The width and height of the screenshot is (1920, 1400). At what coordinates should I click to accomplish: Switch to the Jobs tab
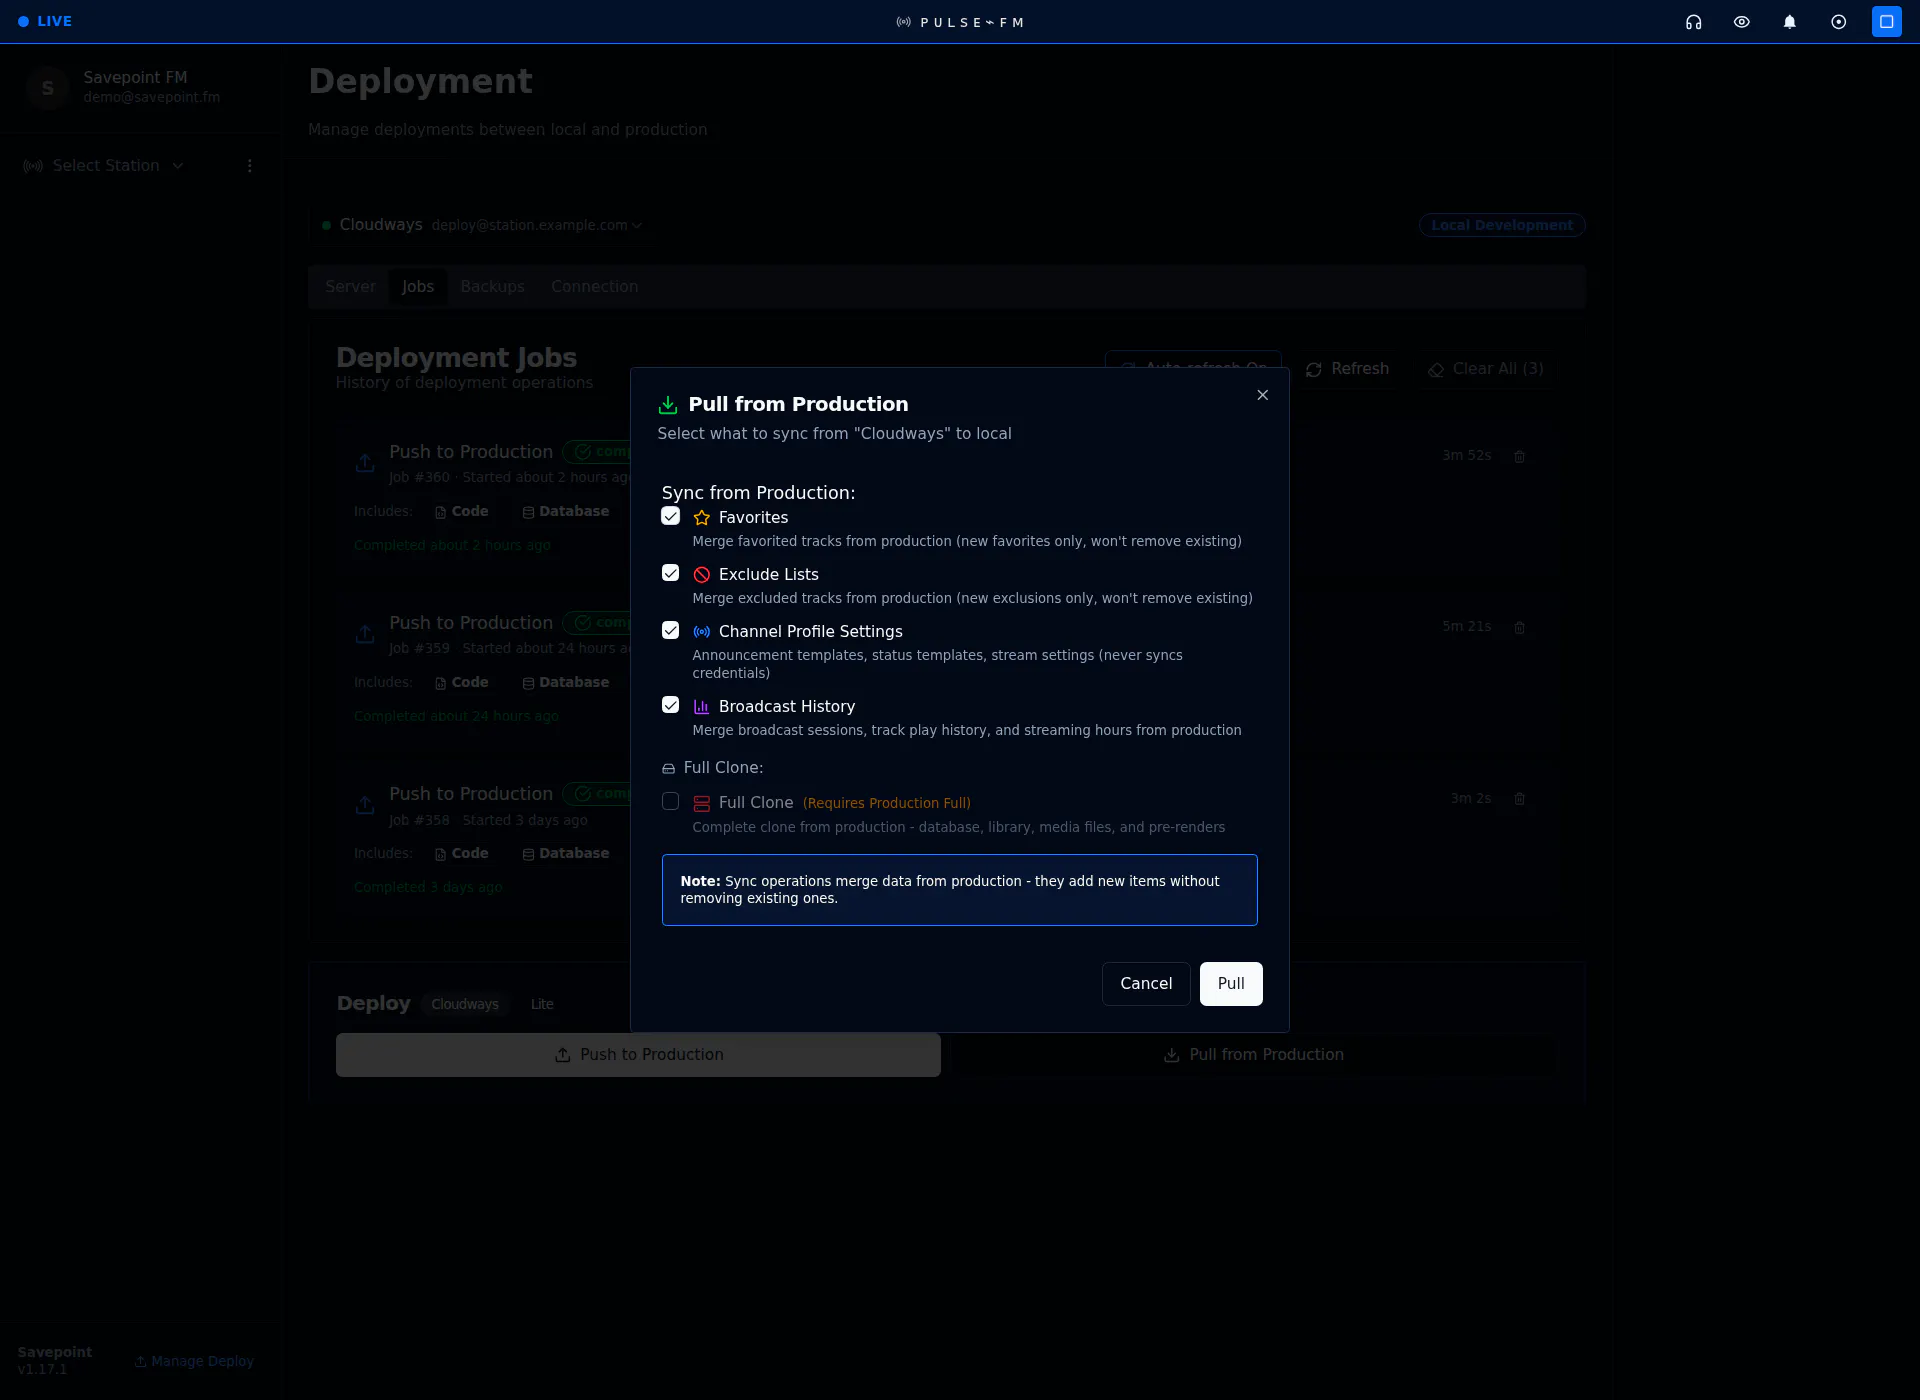coord(417,287)
